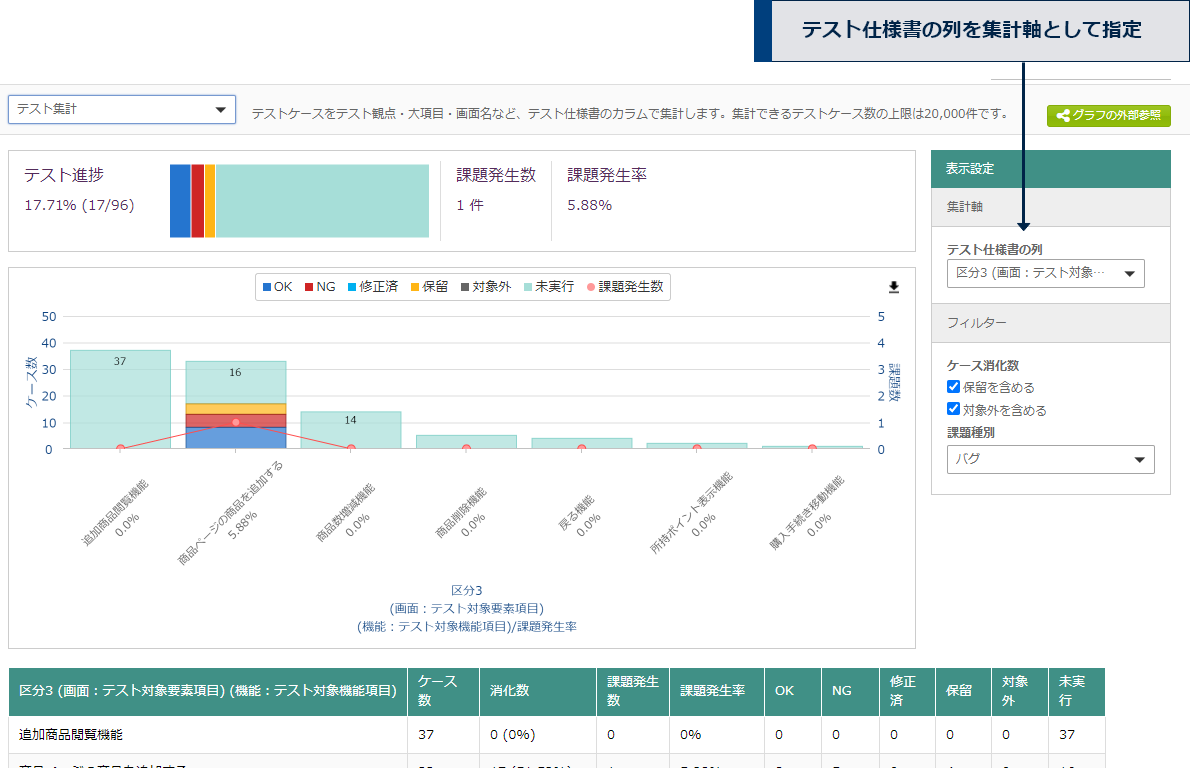This screenshot has width=1190, height=768.
Task: Toggle OK legend item in chart
Action: pyautogui.click(x=278, y=287)
